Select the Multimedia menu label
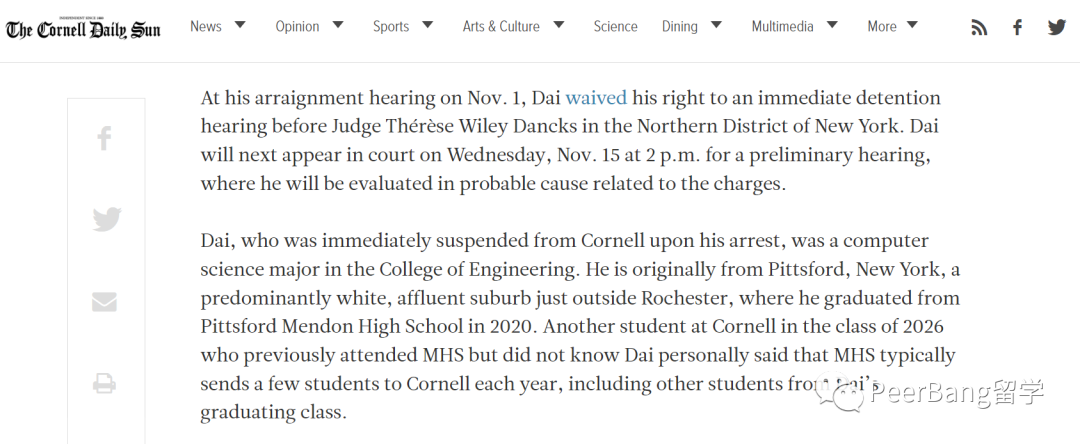The width and height of the screenshot is (1080, 444). 782,27
